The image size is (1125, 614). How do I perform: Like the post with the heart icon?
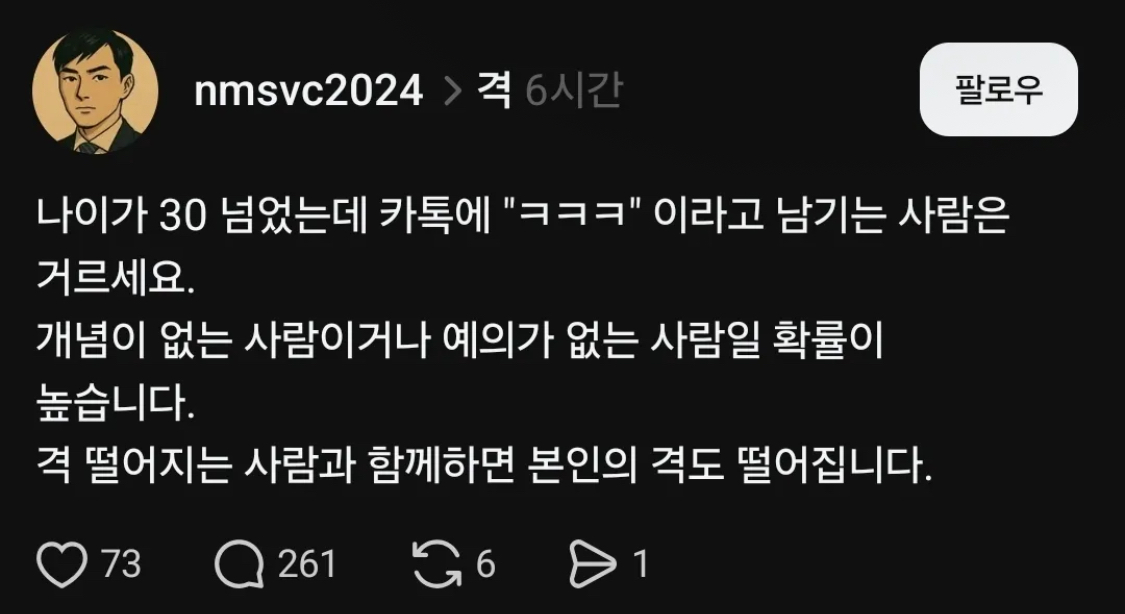pos(62,564)
